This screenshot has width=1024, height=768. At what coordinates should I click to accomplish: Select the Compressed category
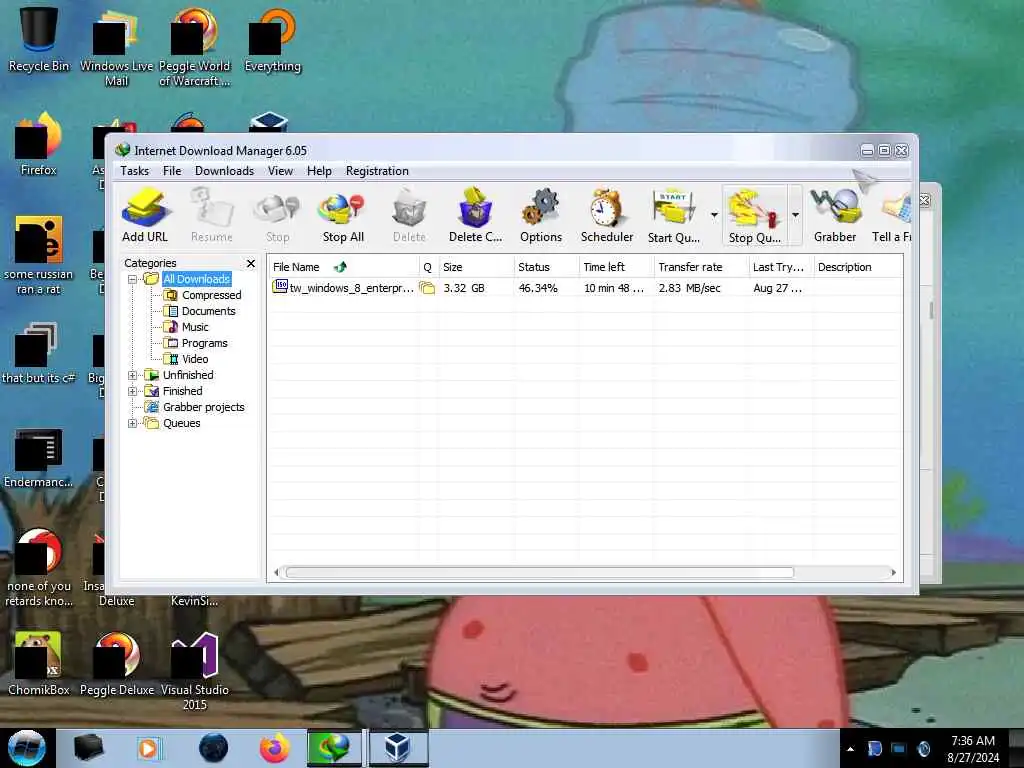point(211,295)
